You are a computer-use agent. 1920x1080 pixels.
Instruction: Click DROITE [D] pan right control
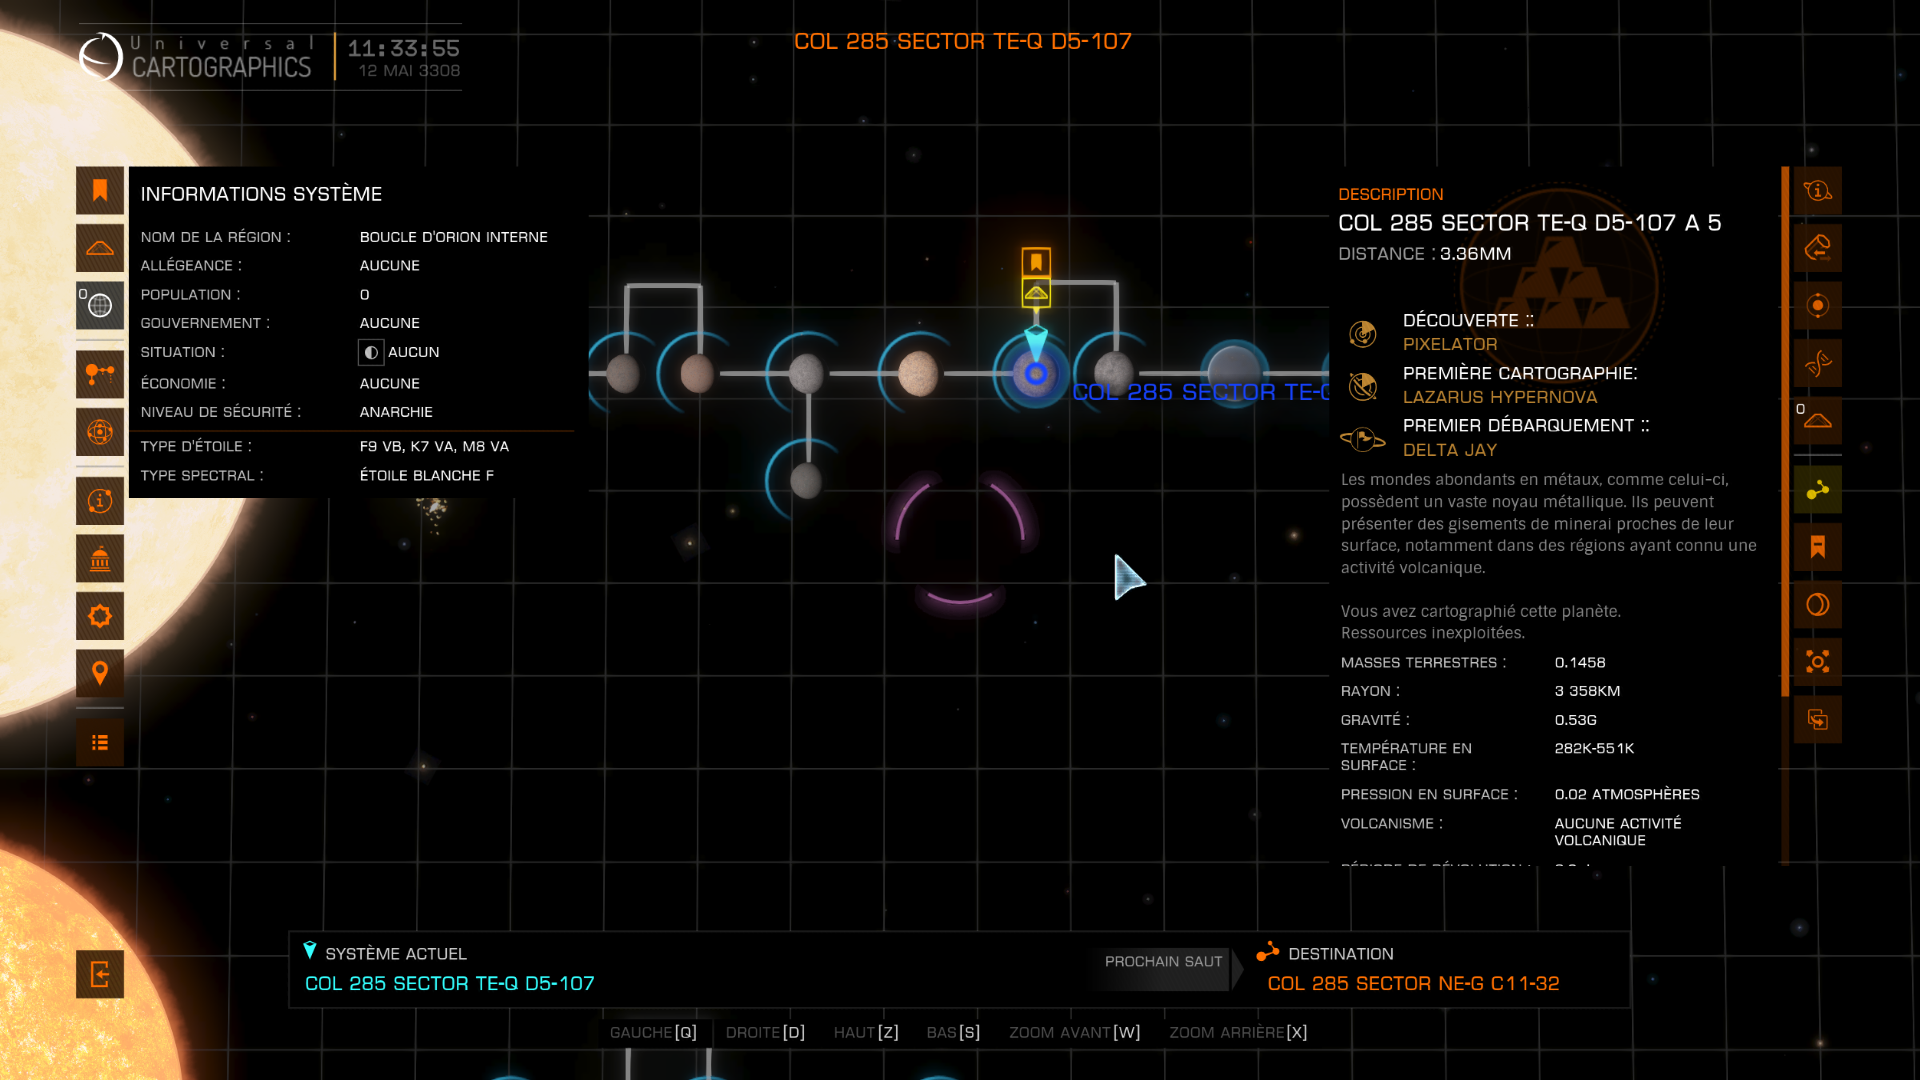pos(765,1032)
